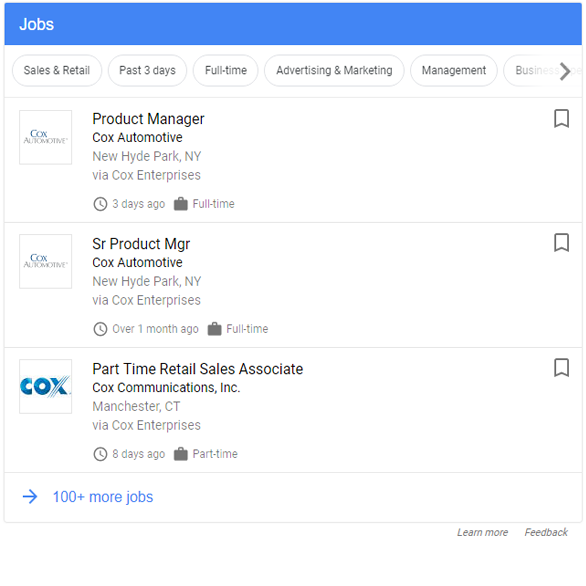
Task: Click Cox Automotive logo of Sr Product Mgr listing
Action: [46, 262]
